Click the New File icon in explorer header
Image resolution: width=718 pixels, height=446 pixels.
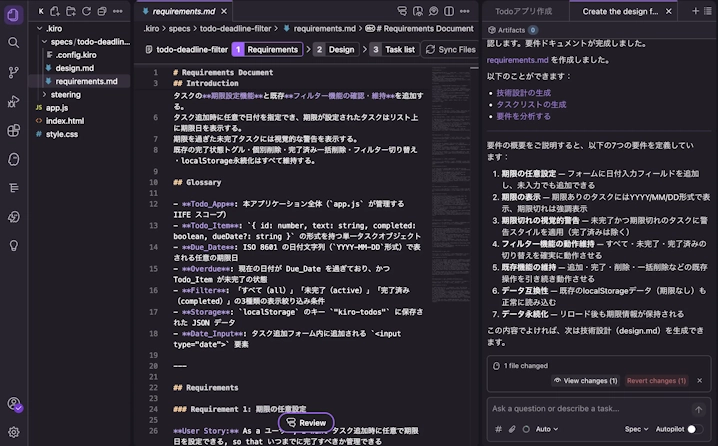[x=54, y=11]
